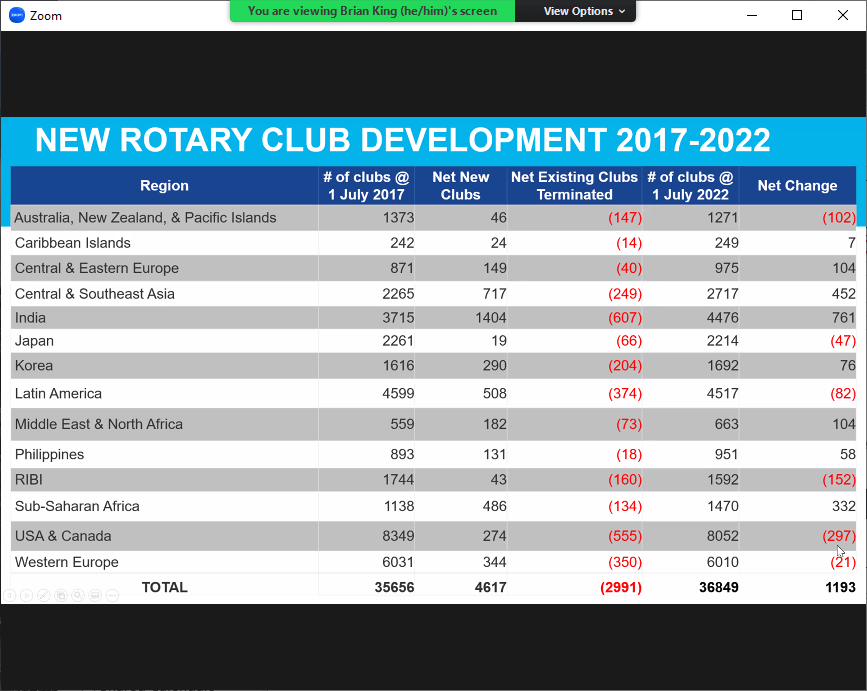Image resolution: width=867 pixels, height=691 pixels.
Task: Click the previous slide arrow icon
Action: 9,595
